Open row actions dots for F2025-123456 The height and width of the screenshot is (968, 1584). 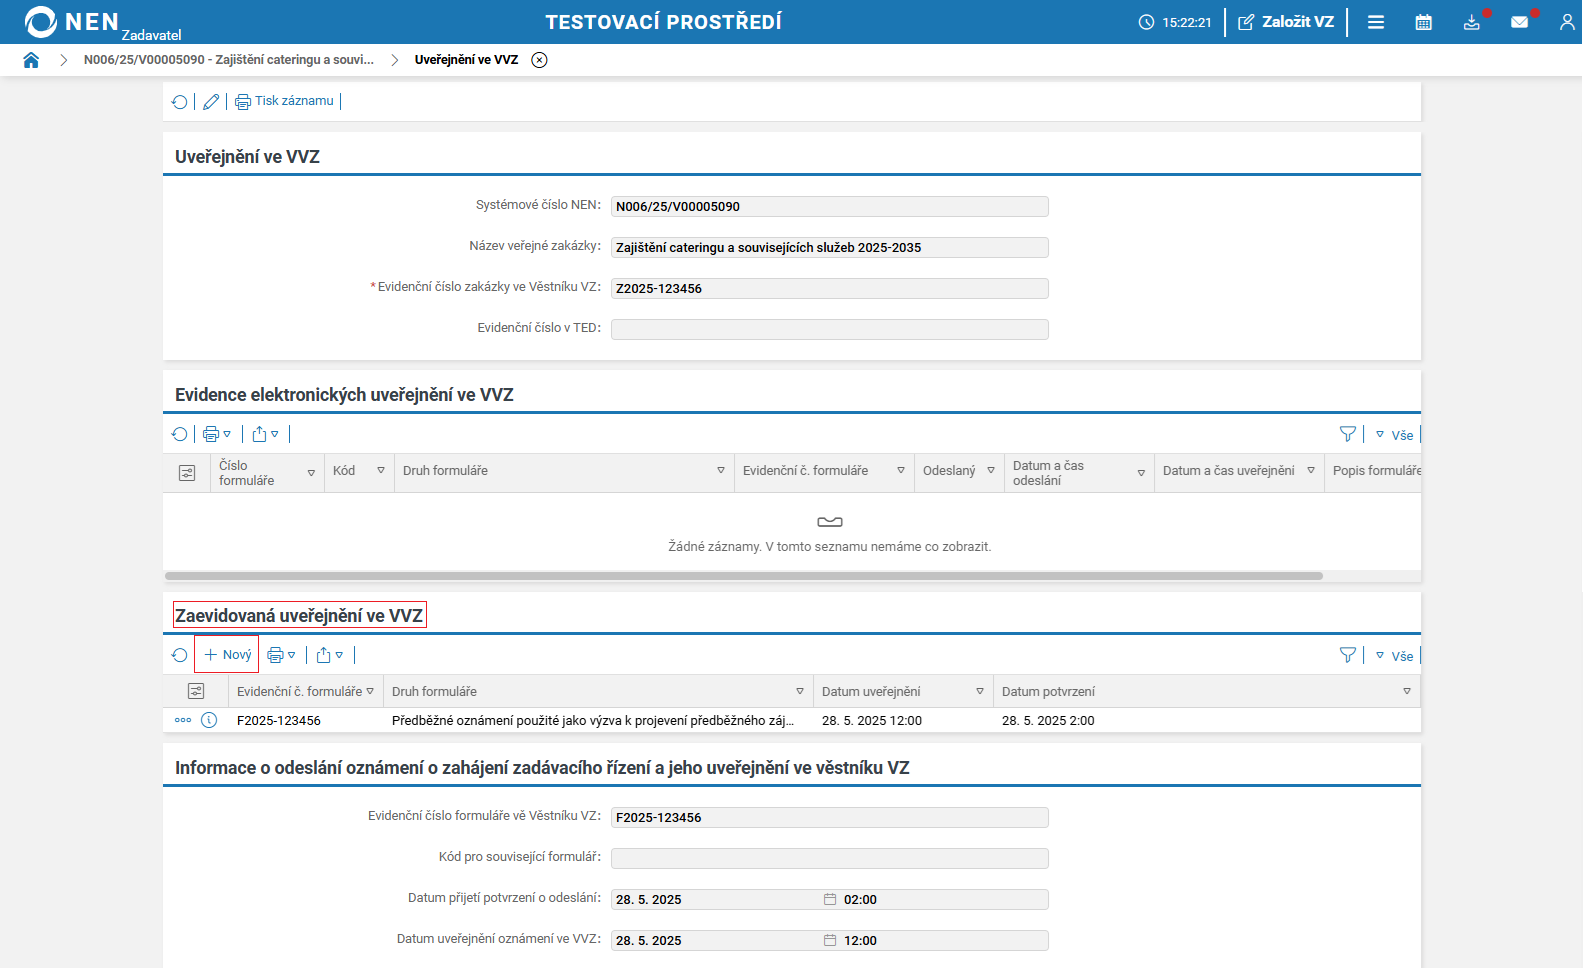point(183,720)
